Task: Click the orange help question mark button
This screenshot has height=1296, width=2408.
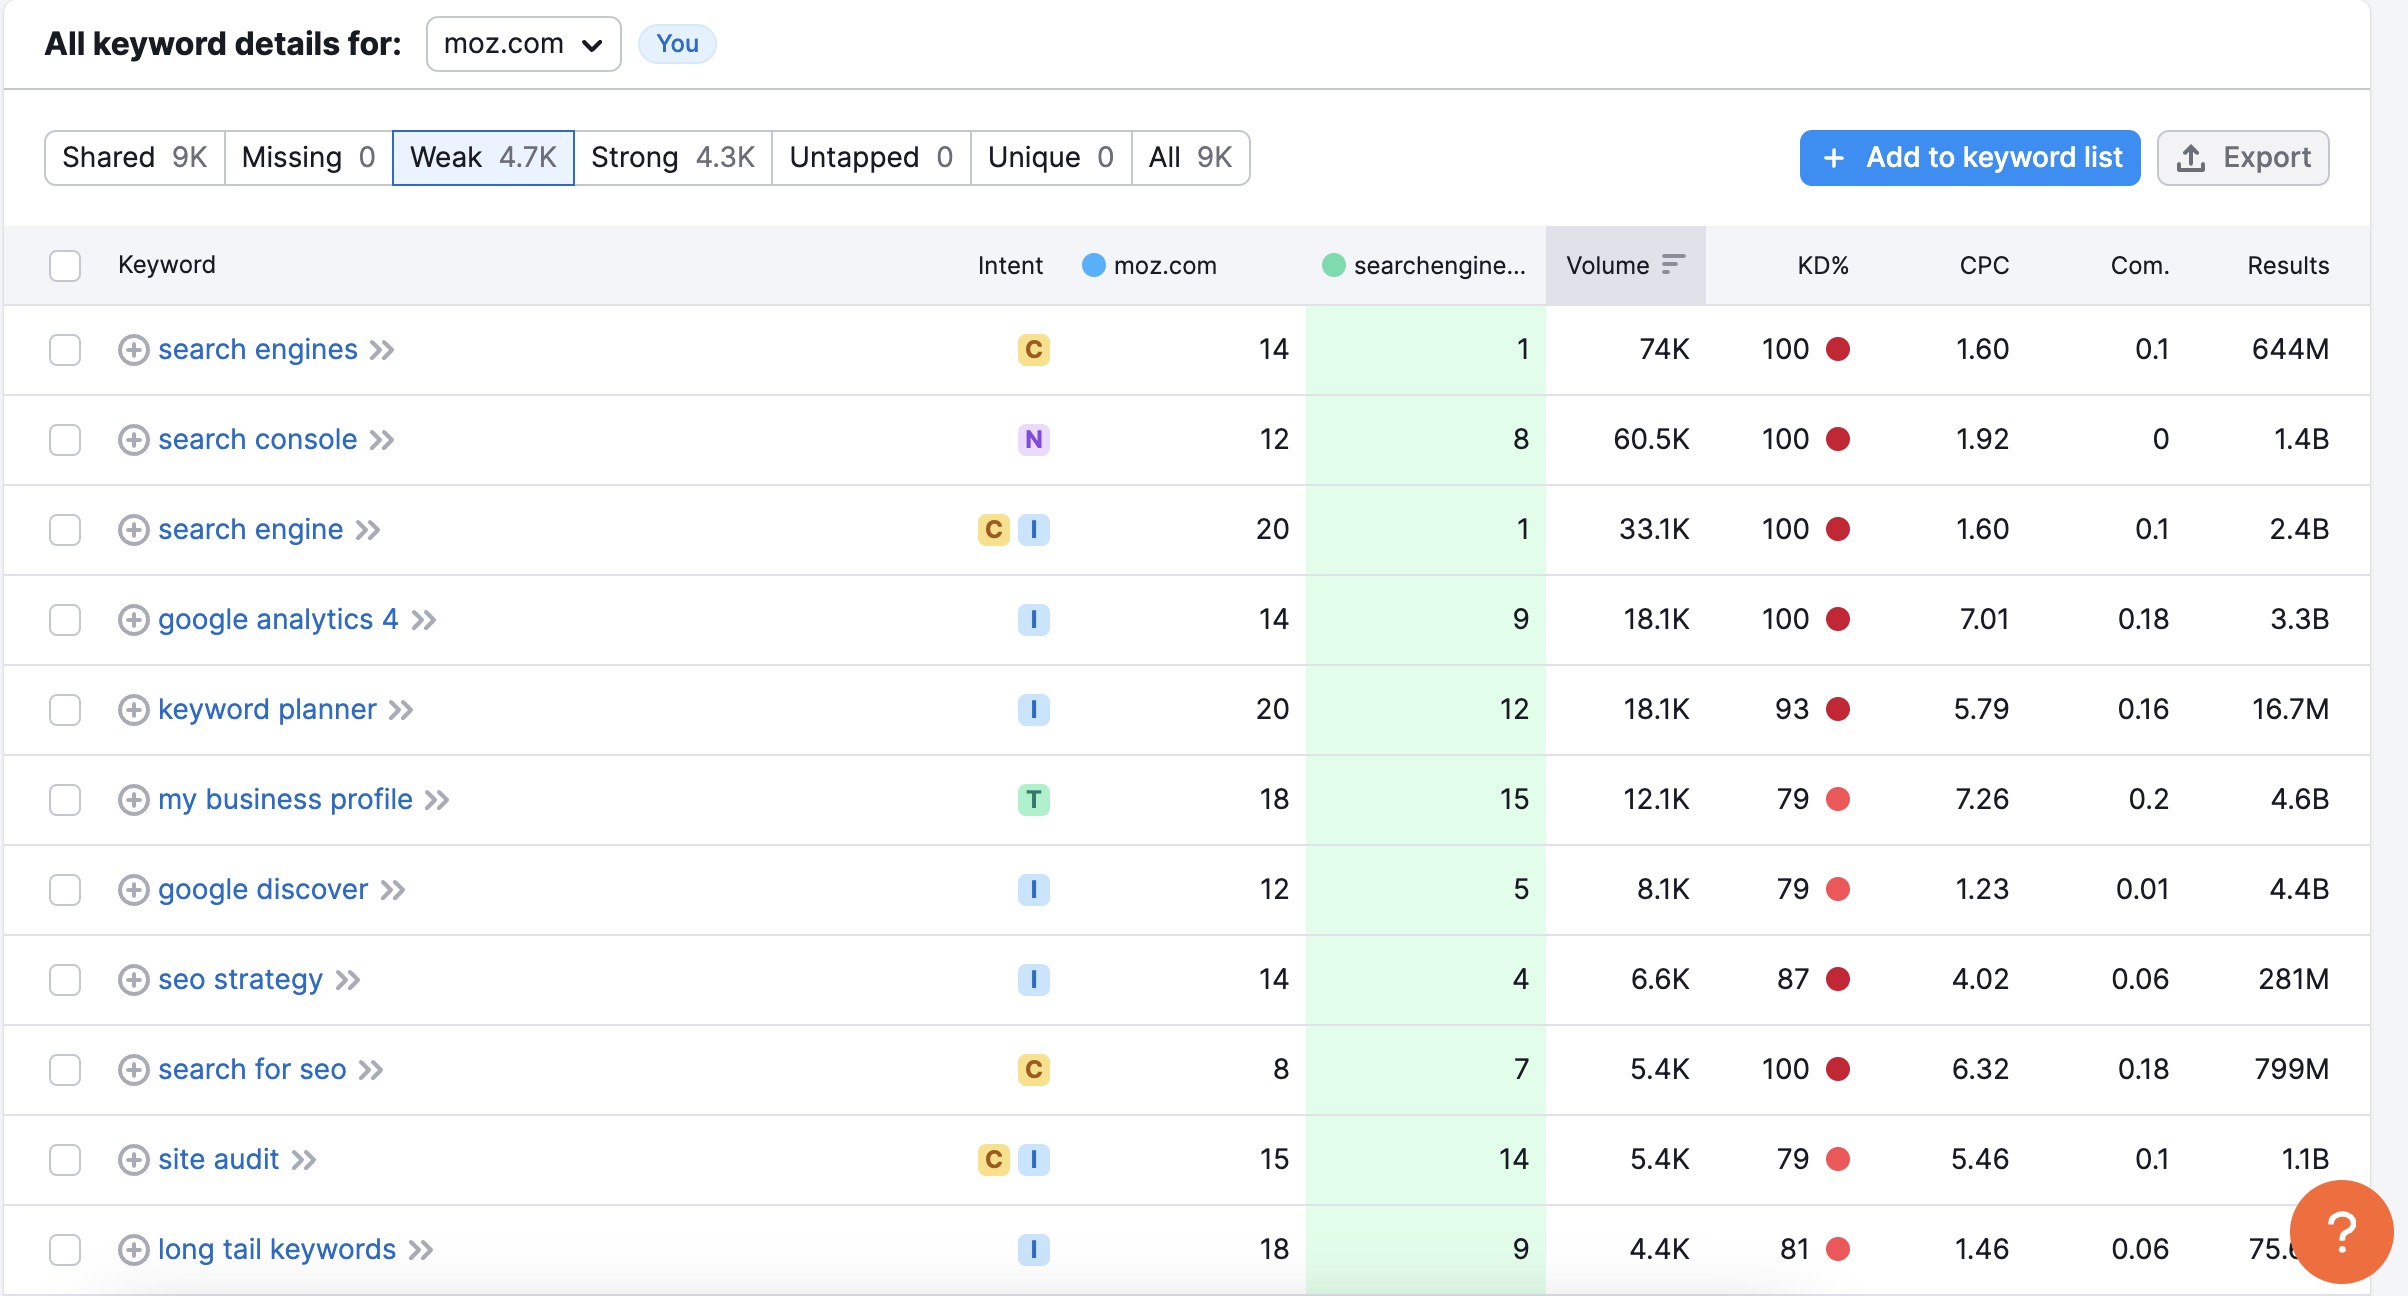Action: pyautogui.click(x=2340, y=1232)
